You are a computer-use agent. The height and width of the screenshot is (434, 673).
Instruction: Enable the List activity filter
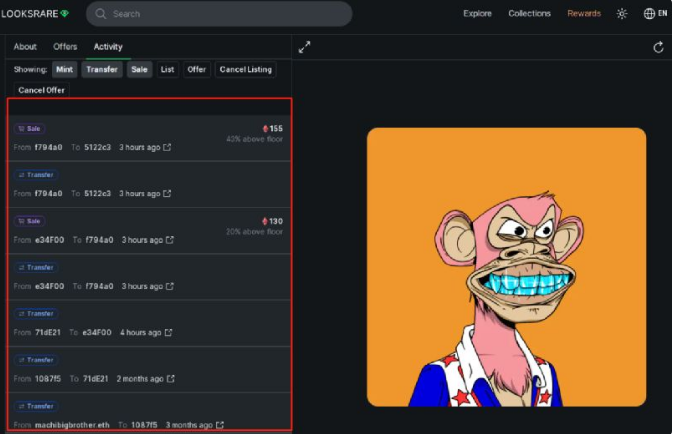coord(167,70)
